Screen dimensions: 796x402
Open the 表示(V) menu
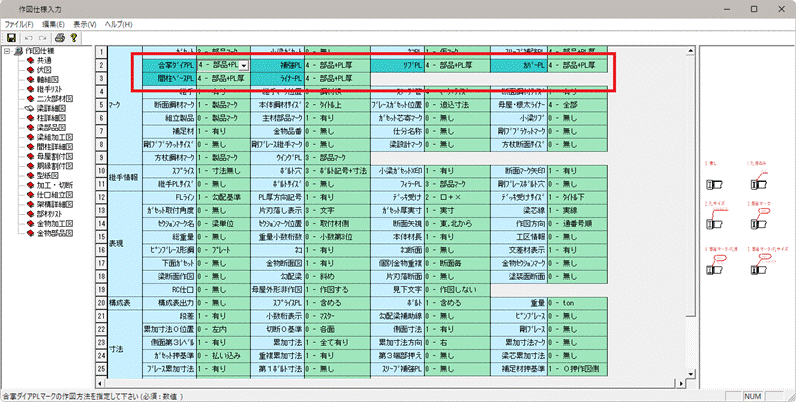coord(86,23)
